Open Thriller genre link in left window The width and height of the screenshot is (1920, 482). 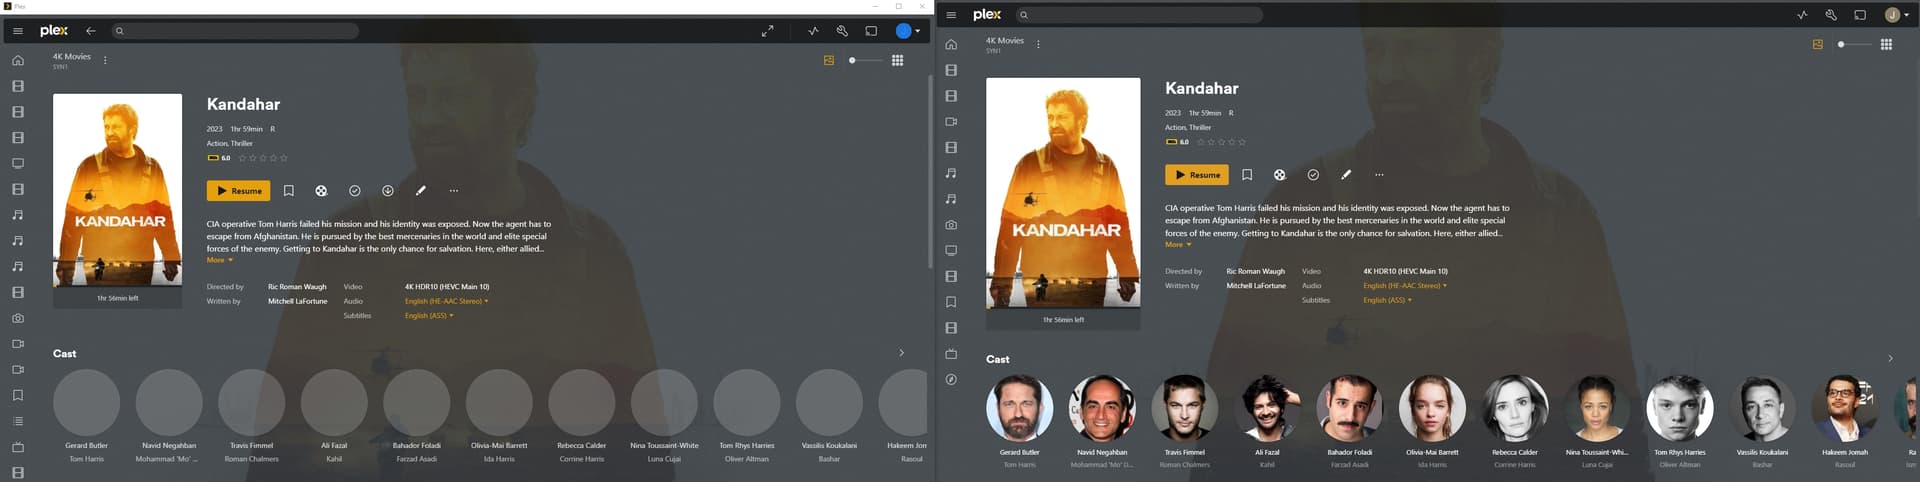[x=242, y=143]
